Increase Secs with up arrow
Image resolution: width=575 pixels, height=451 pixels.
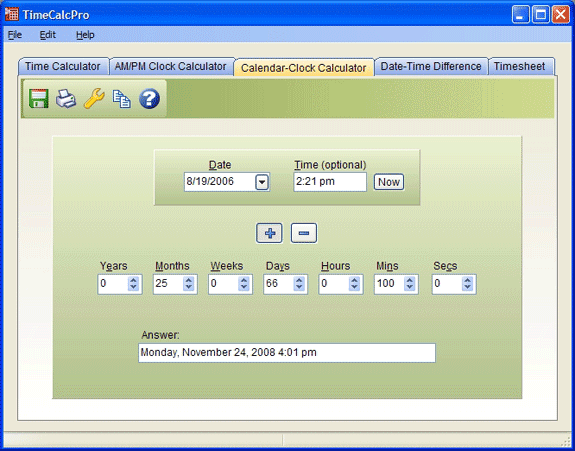pos(467,280)
